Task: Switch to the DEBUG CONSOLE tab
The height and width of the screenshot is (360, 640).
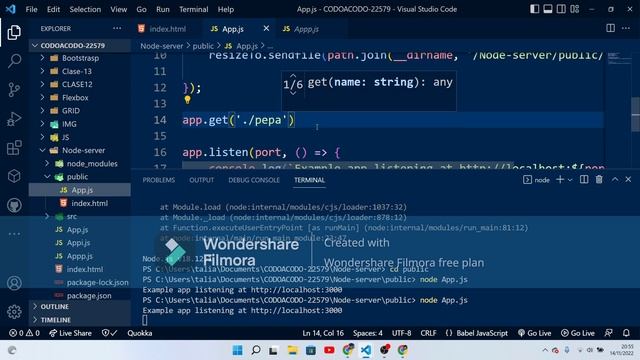Action: pyautogui.click(x=254, y=180)
